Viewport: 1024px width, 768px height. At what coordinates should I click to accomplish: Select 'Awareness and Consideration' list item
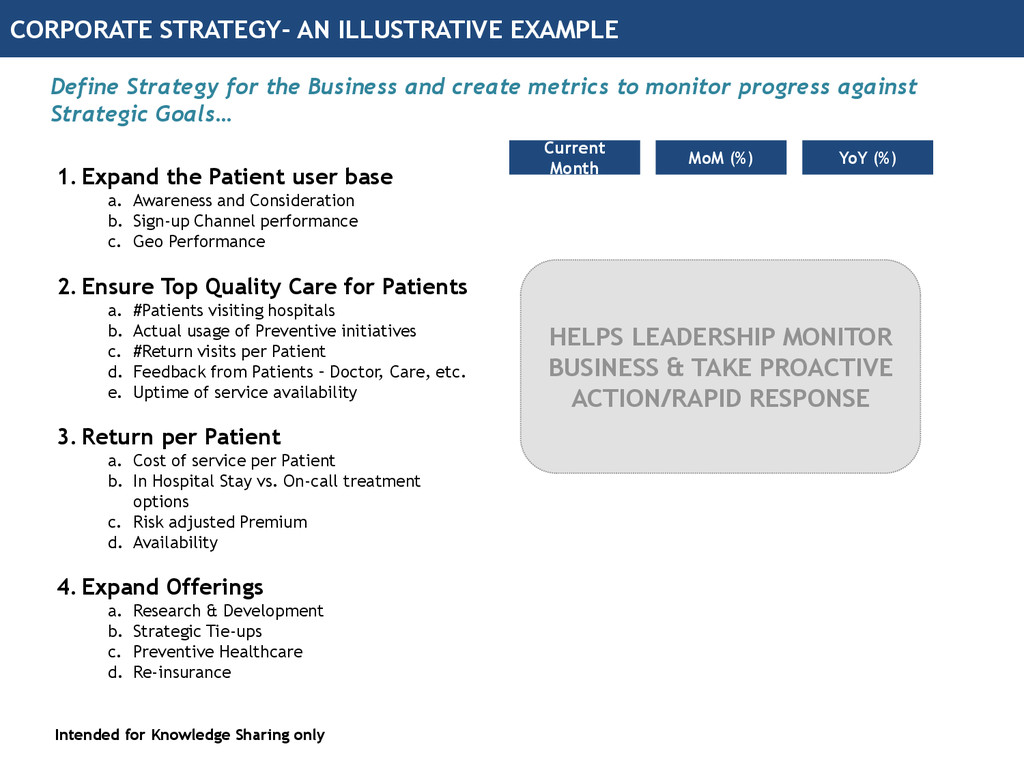pos(244,200)
